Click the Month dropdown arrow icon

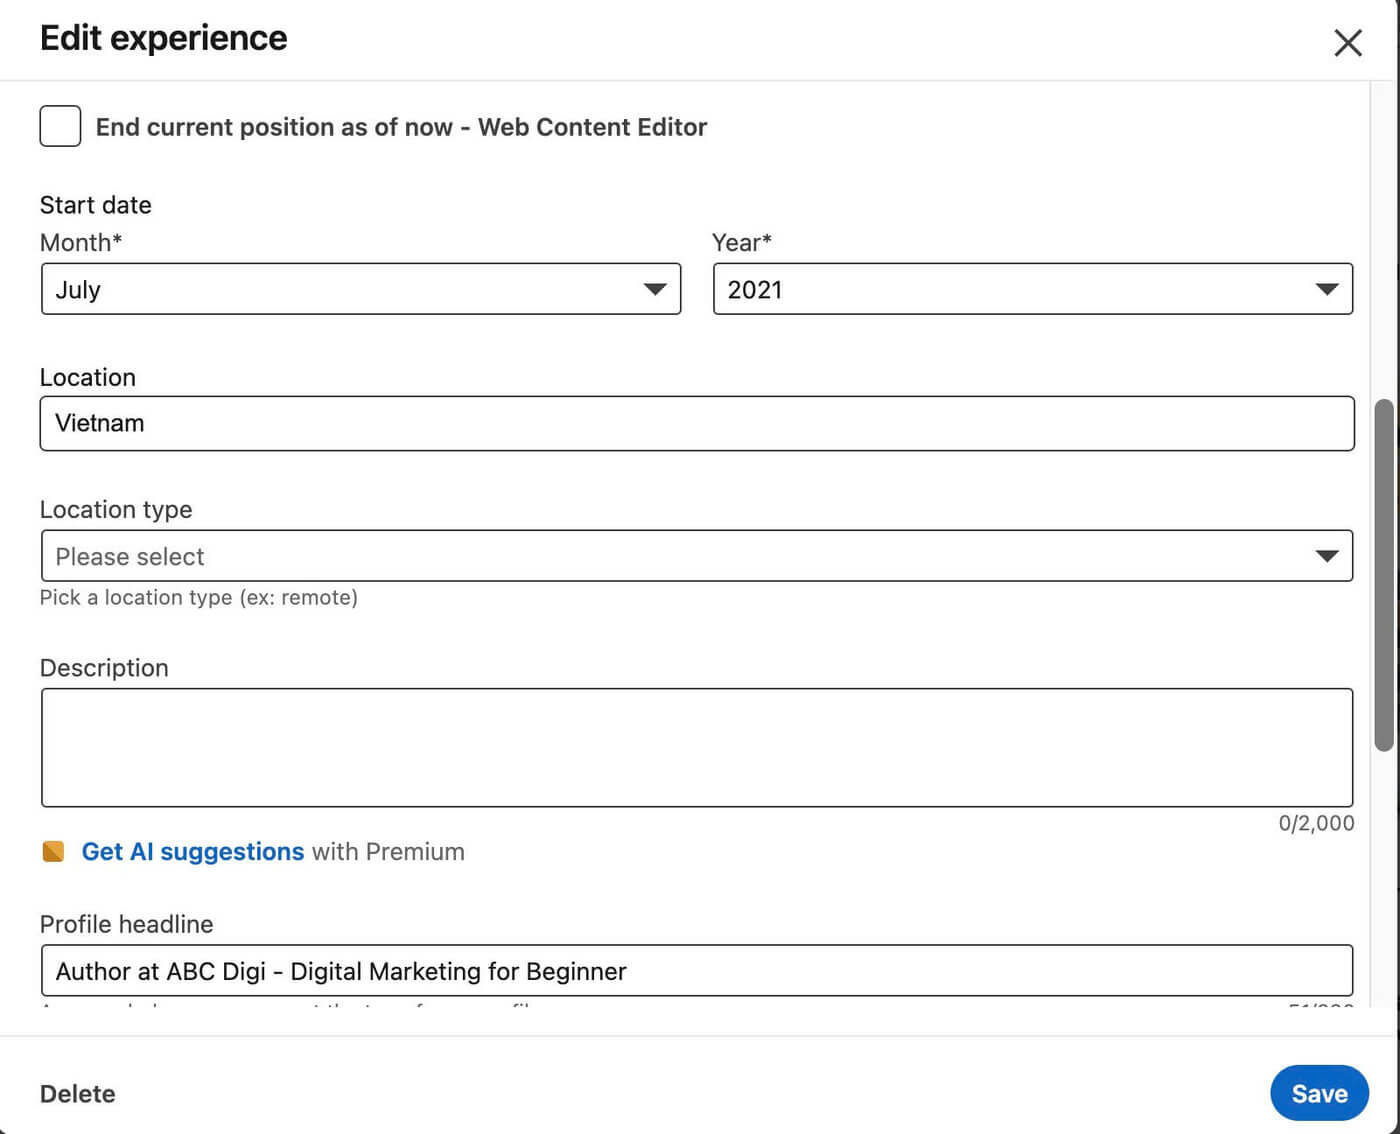tap(655, 289)
